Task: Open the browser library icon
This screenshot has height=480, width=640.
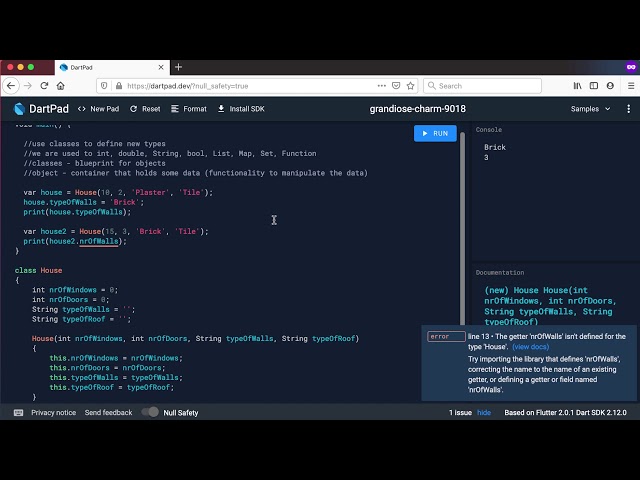Action: click(x=577, y=86)
